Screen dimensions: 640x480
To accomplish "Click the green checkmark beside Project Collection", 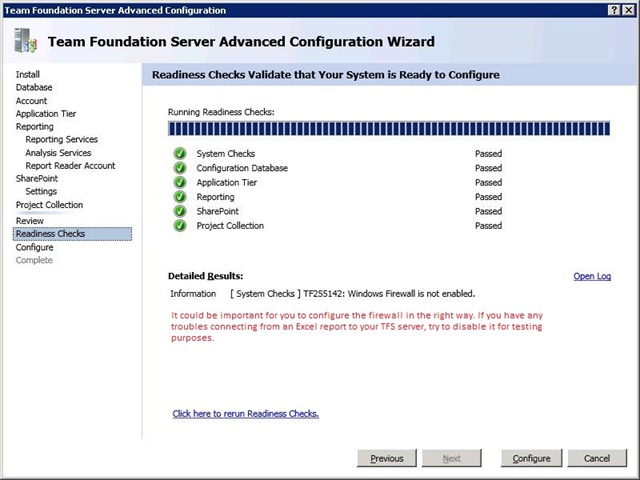I will [x=180, y=226].
